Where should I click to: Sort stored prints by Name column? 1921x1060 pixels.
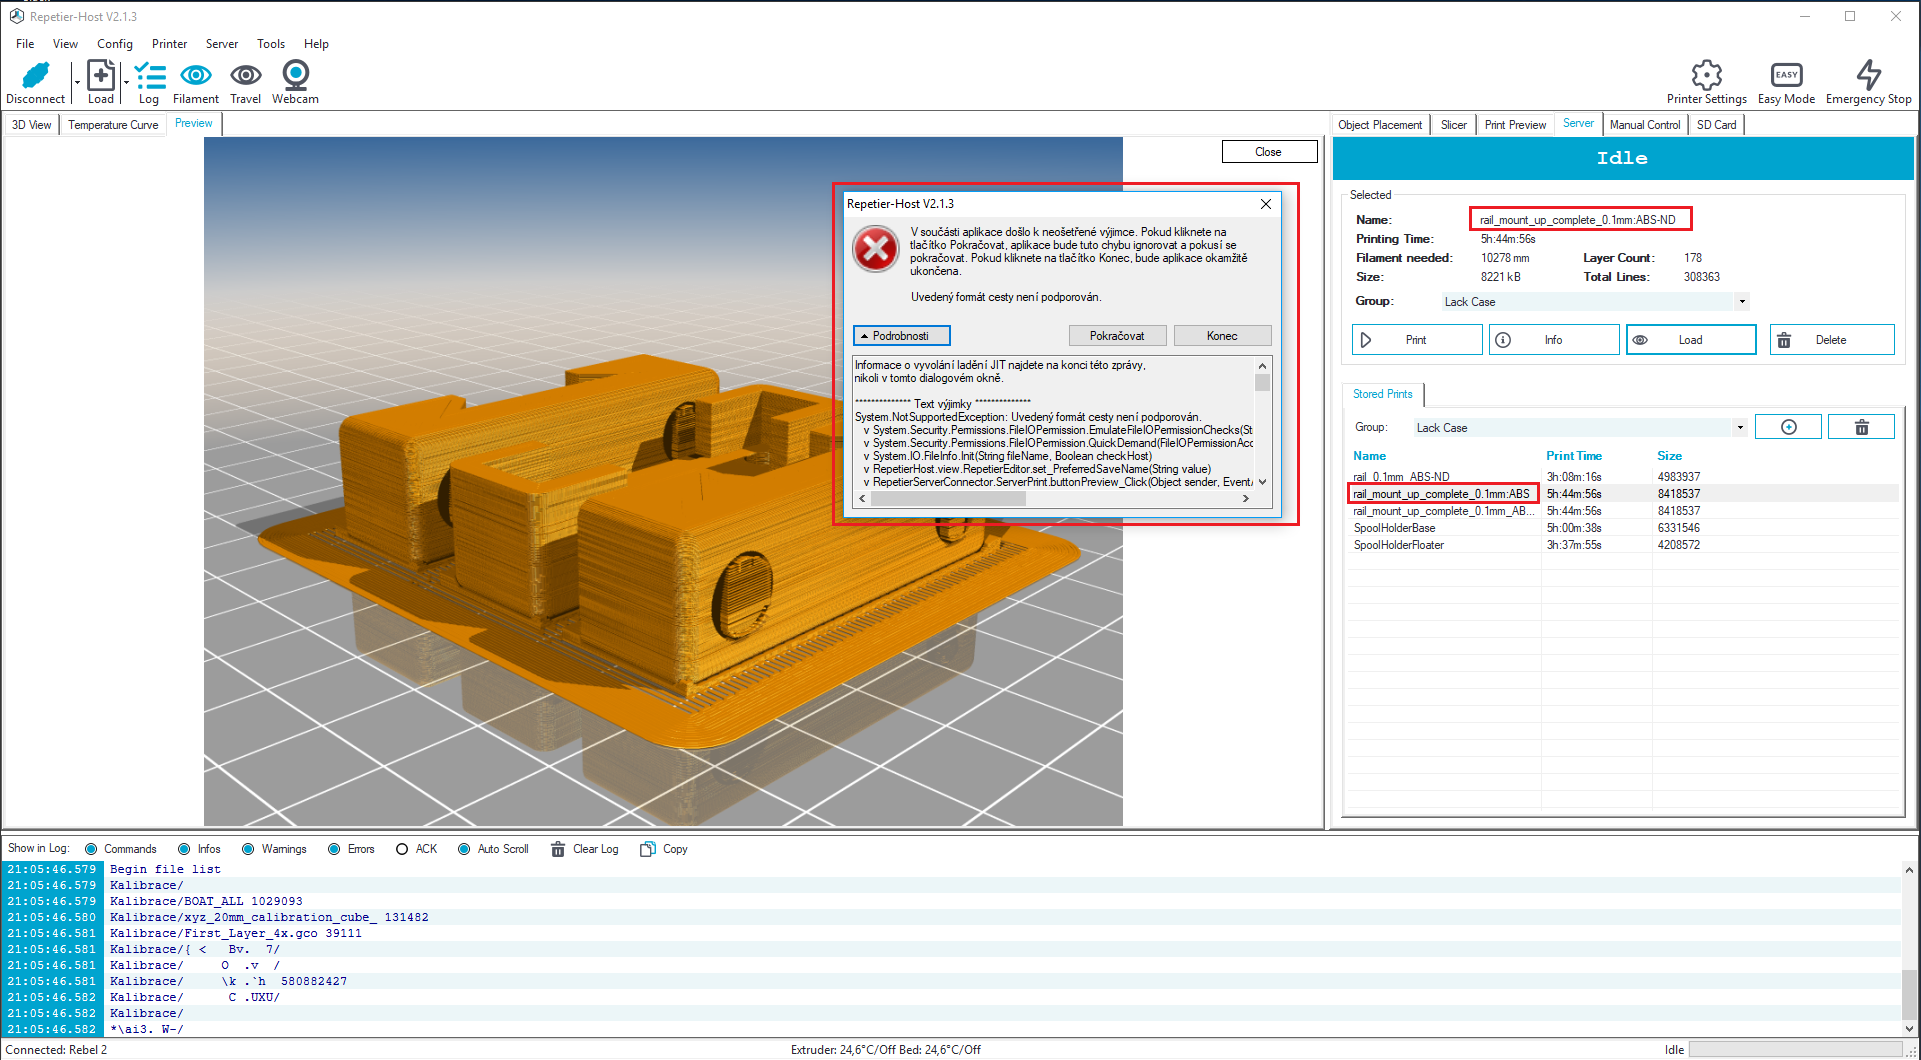tap(1370, 456)
